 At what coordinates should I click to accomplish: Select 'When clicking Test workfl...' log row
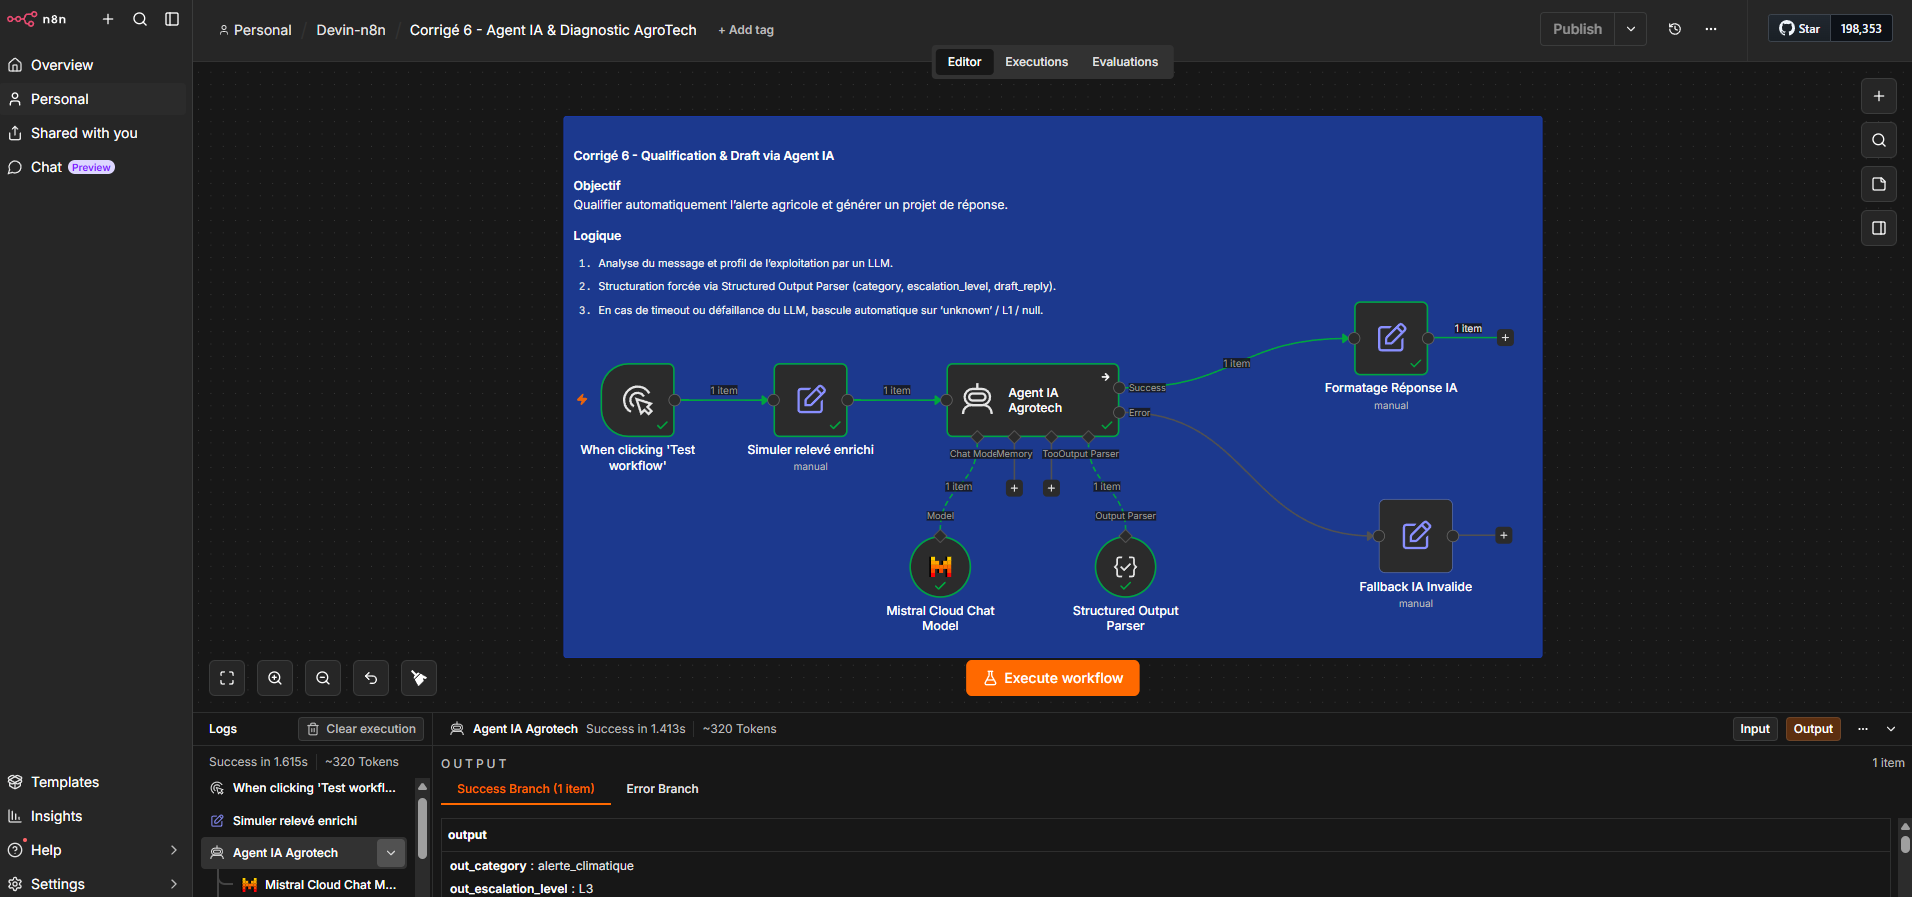(x=304, y=788)
